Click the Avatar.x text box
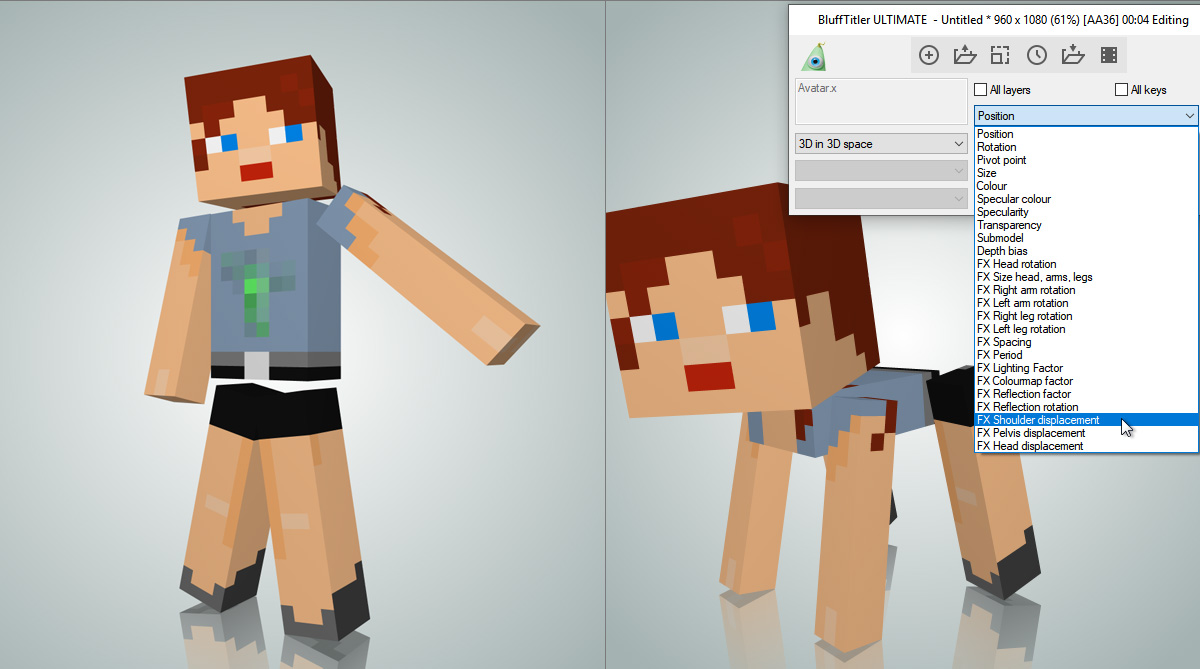 point(881,102)
